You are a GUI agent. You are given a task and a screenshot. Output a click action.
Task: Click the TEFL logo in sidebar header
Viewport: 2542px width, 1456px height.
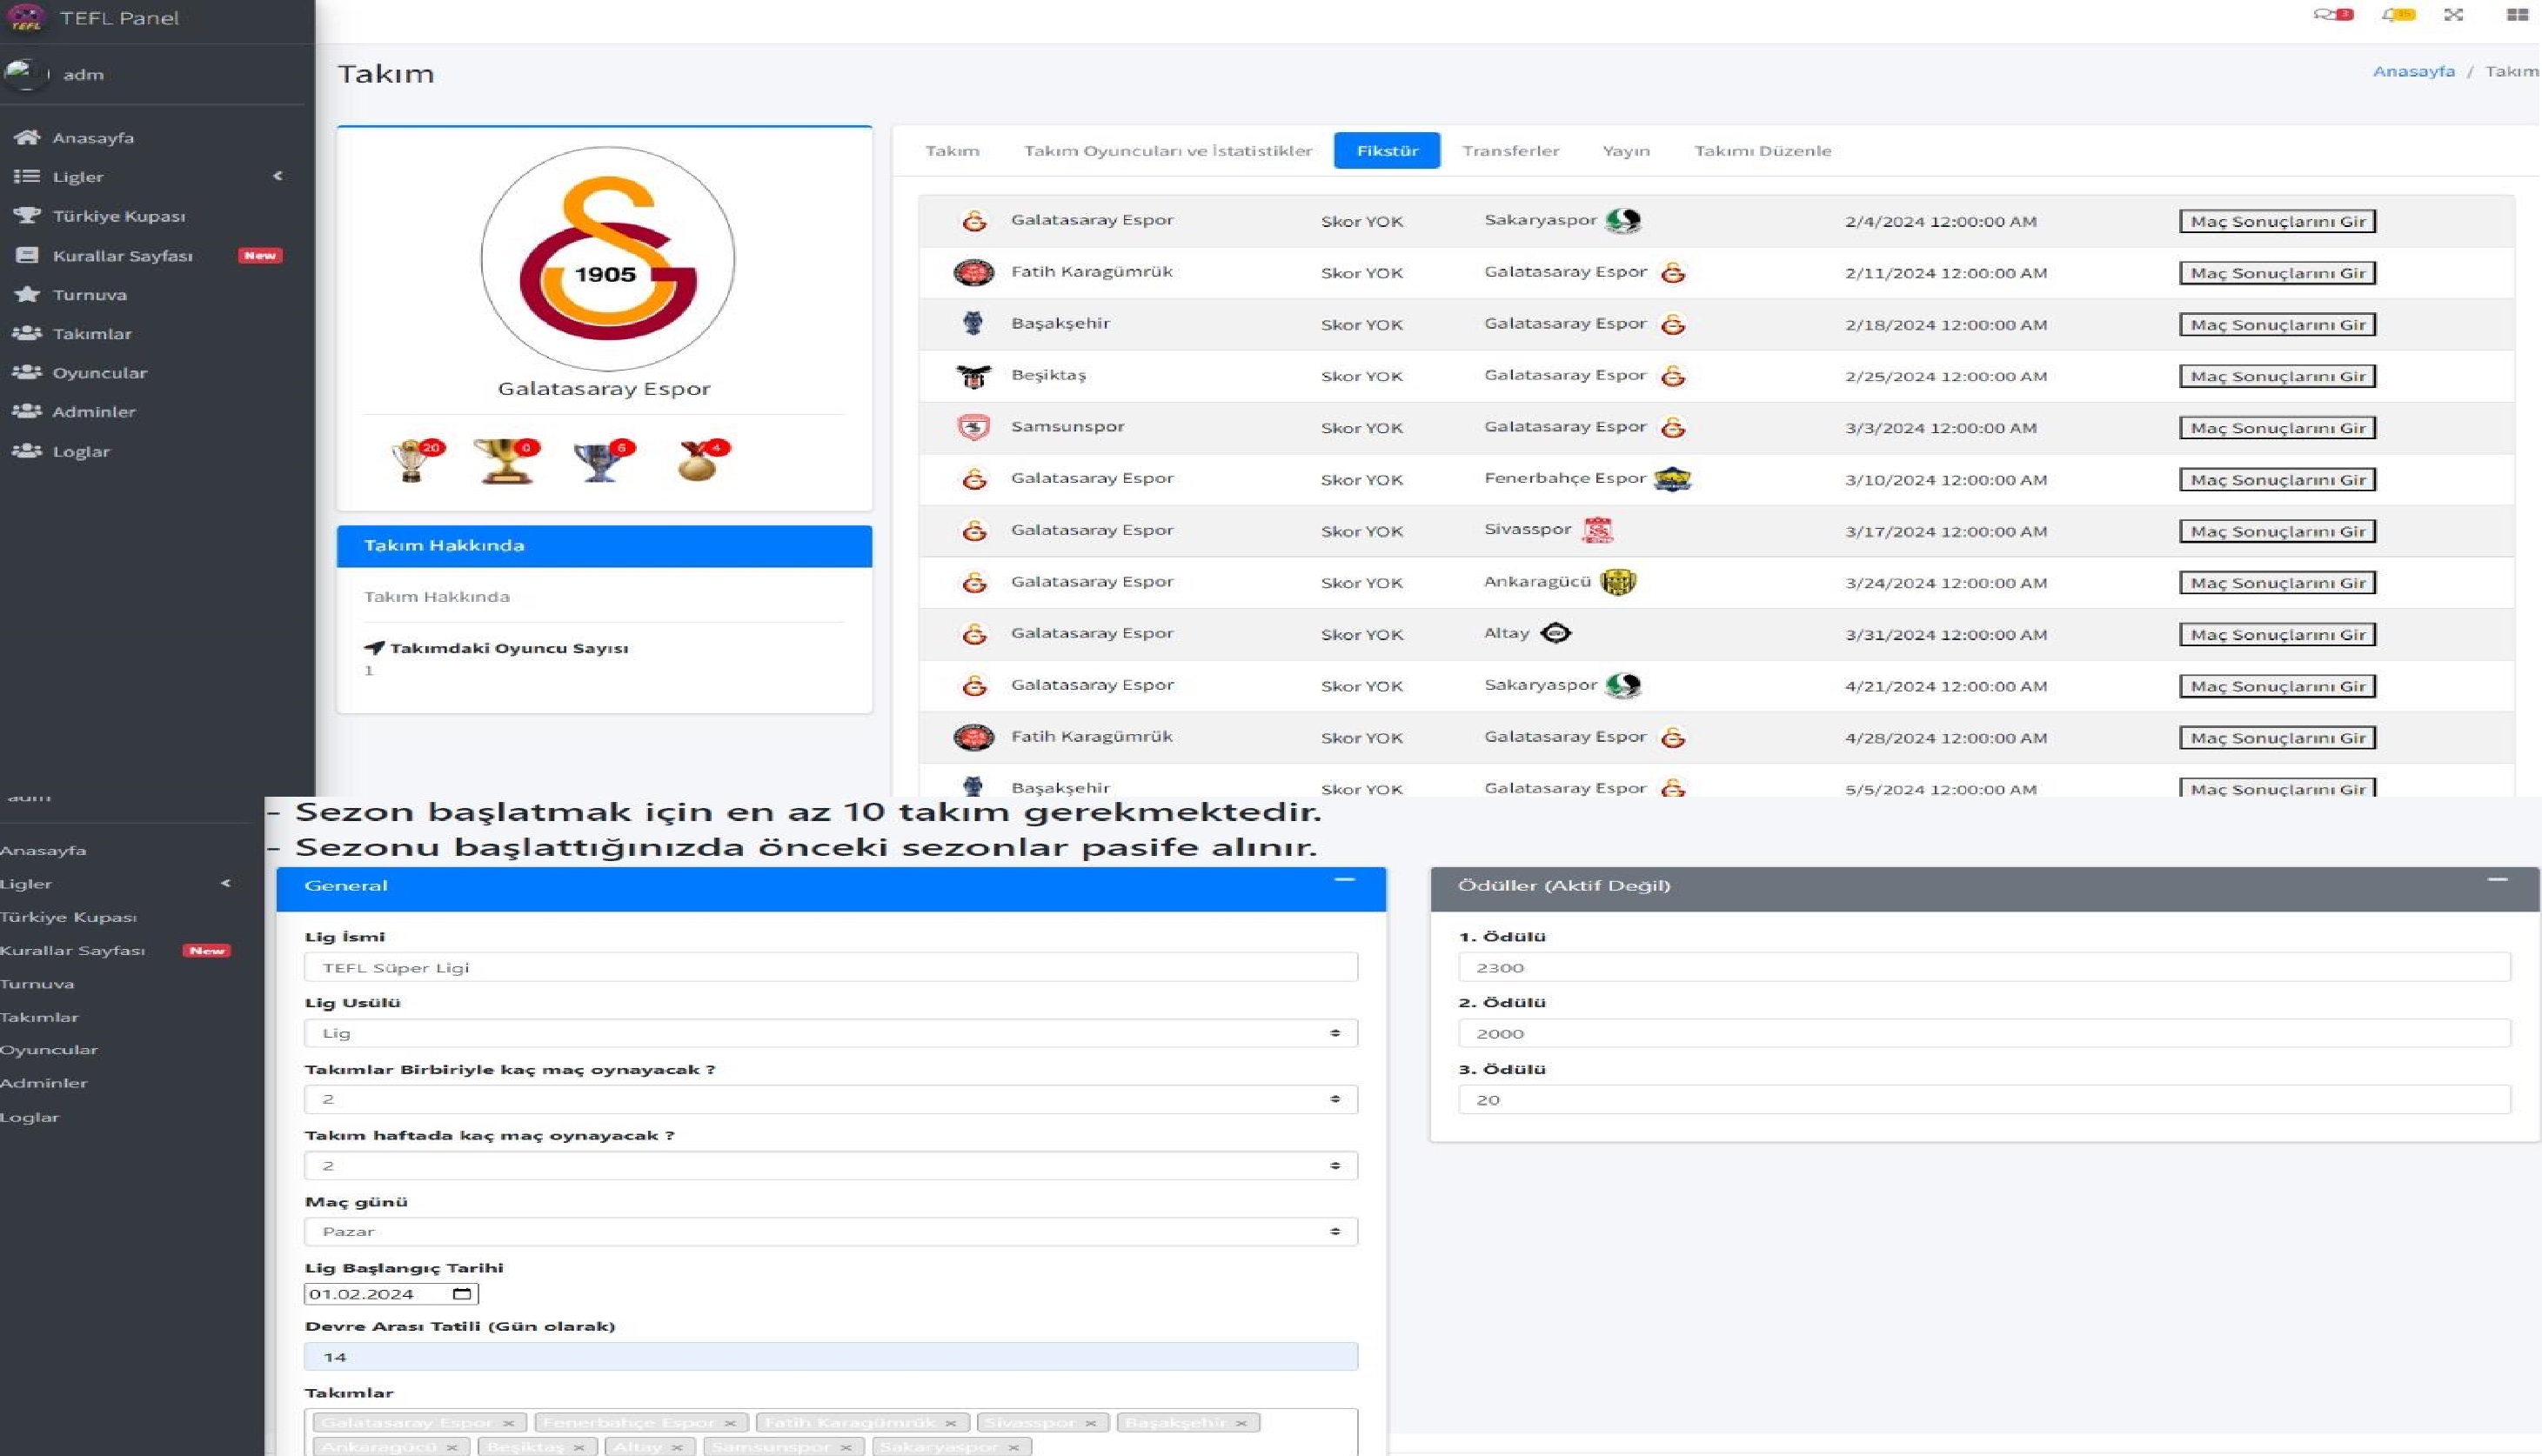tap(25, 17)
